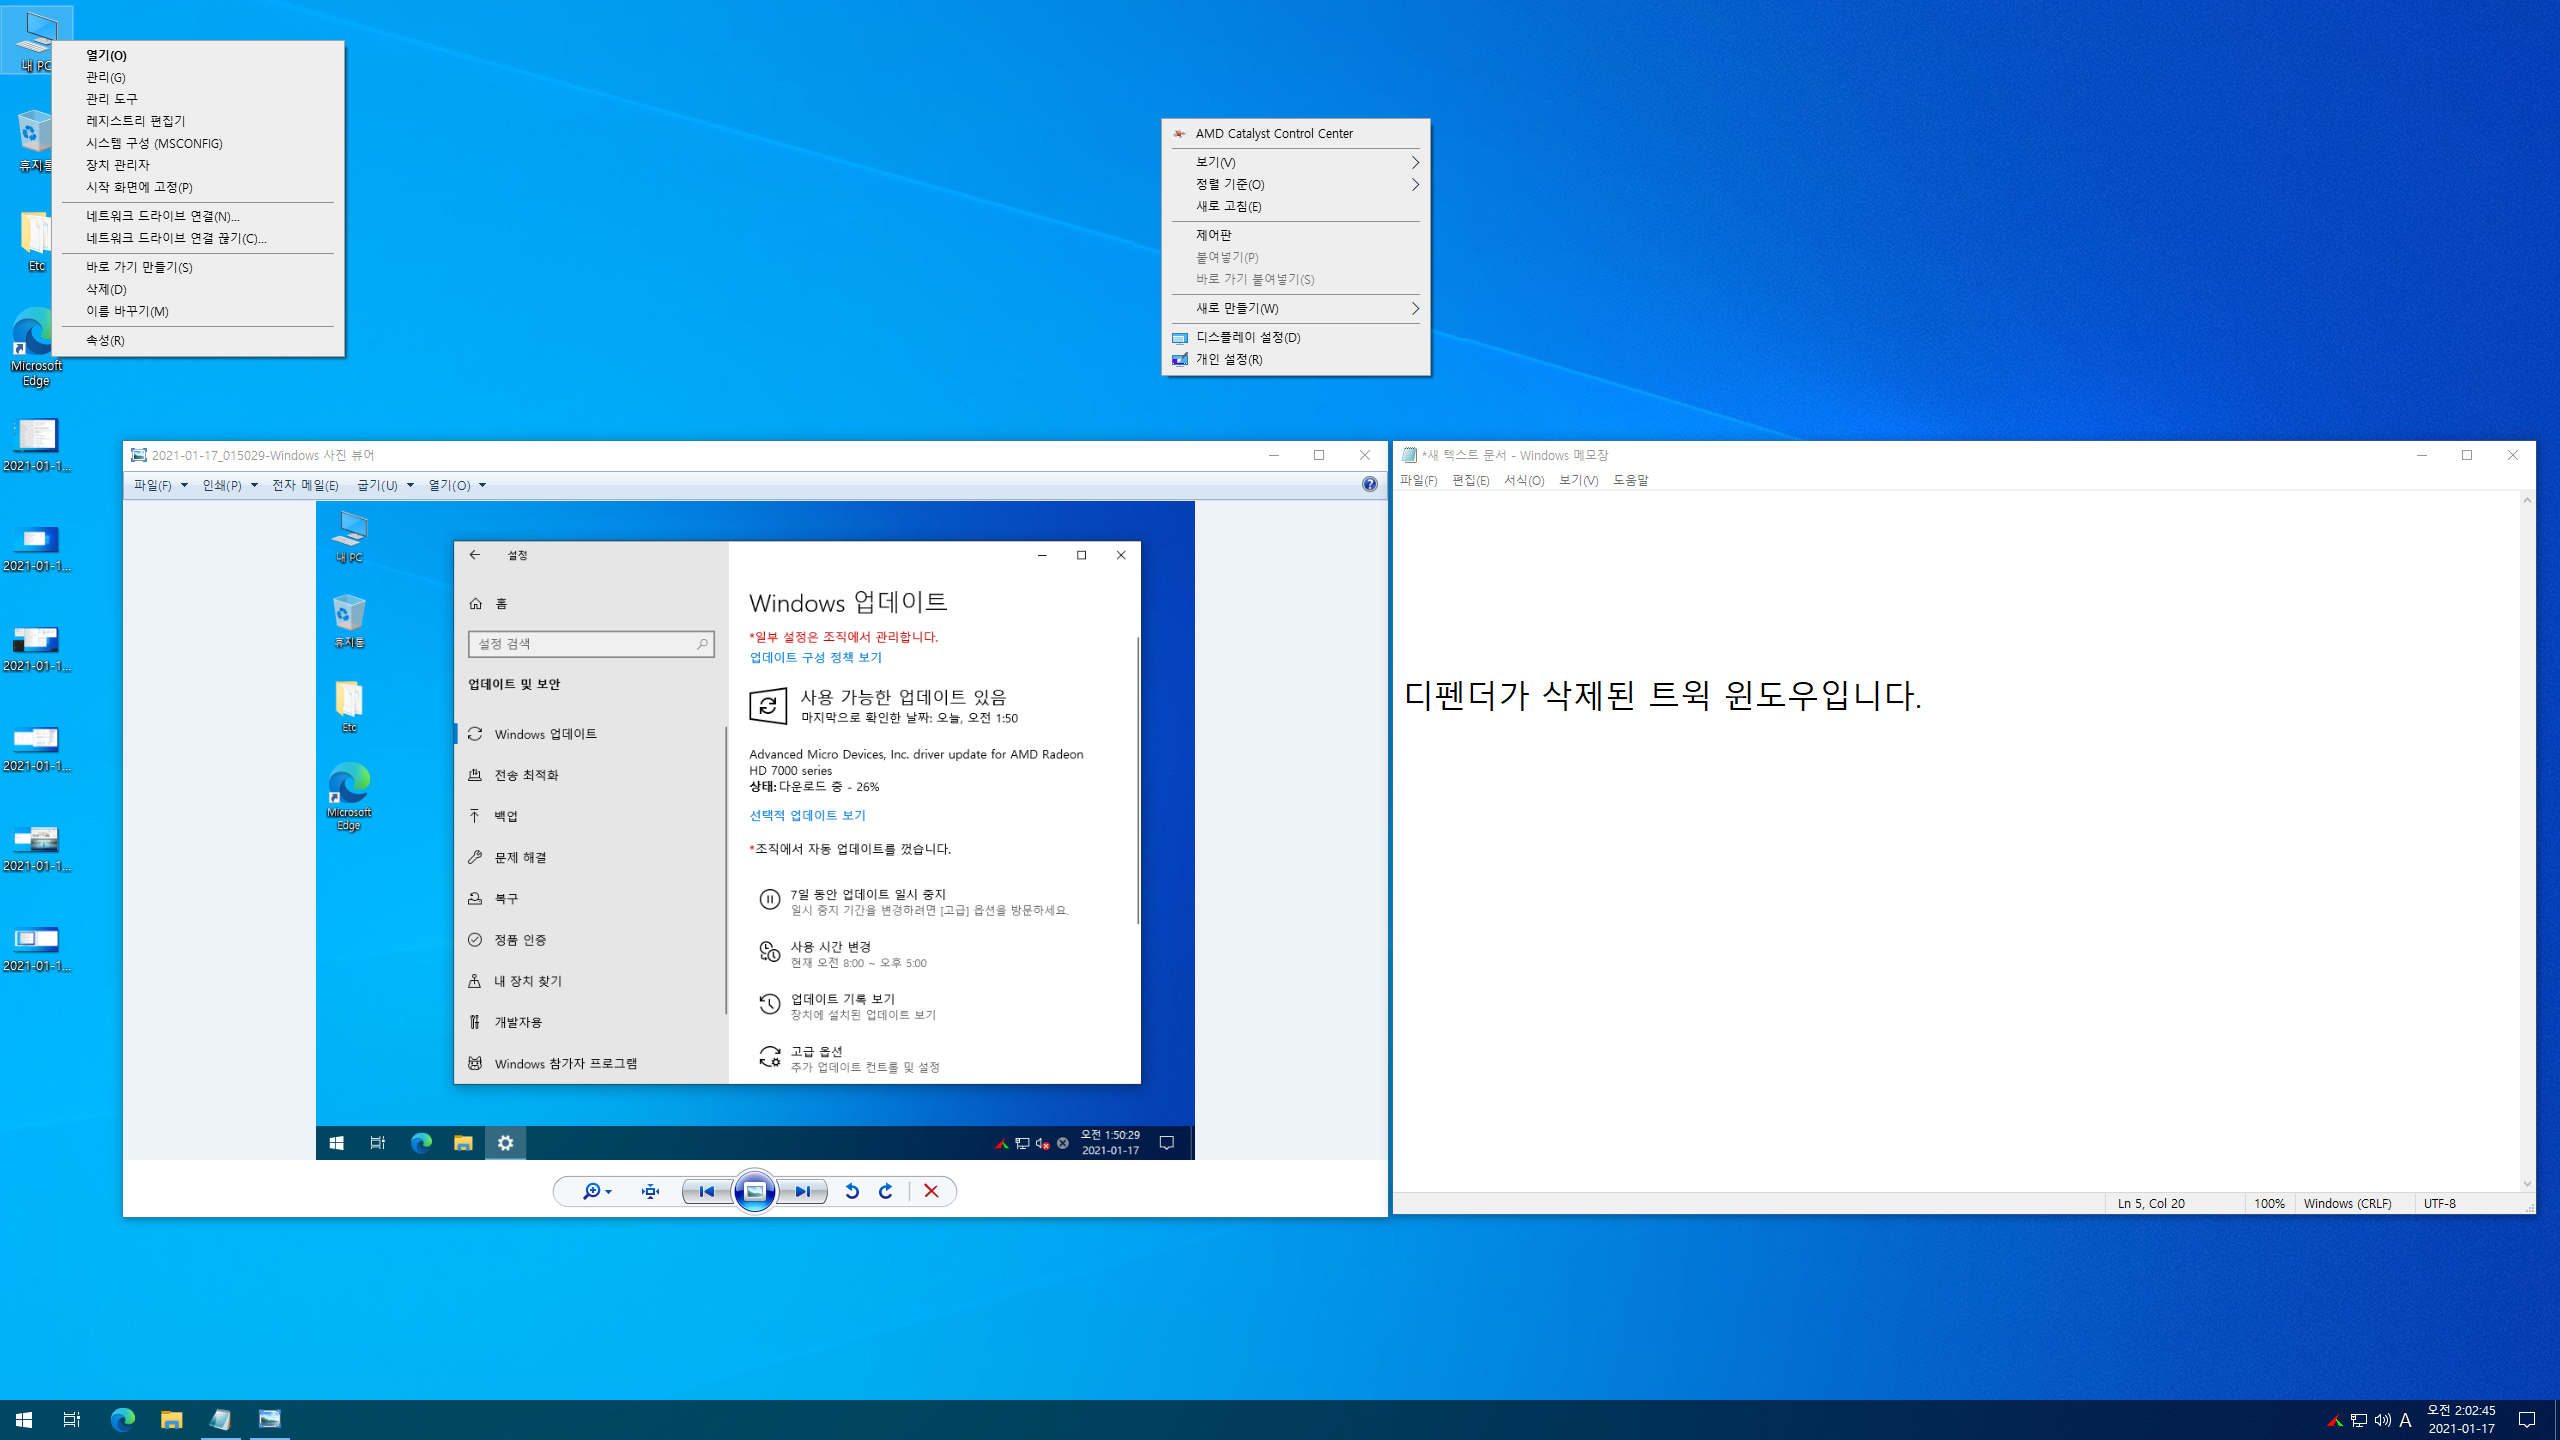Open Microsoft Edge from the taskbar
This screenshot has width=2560, height=1440.
[122, 1419]
